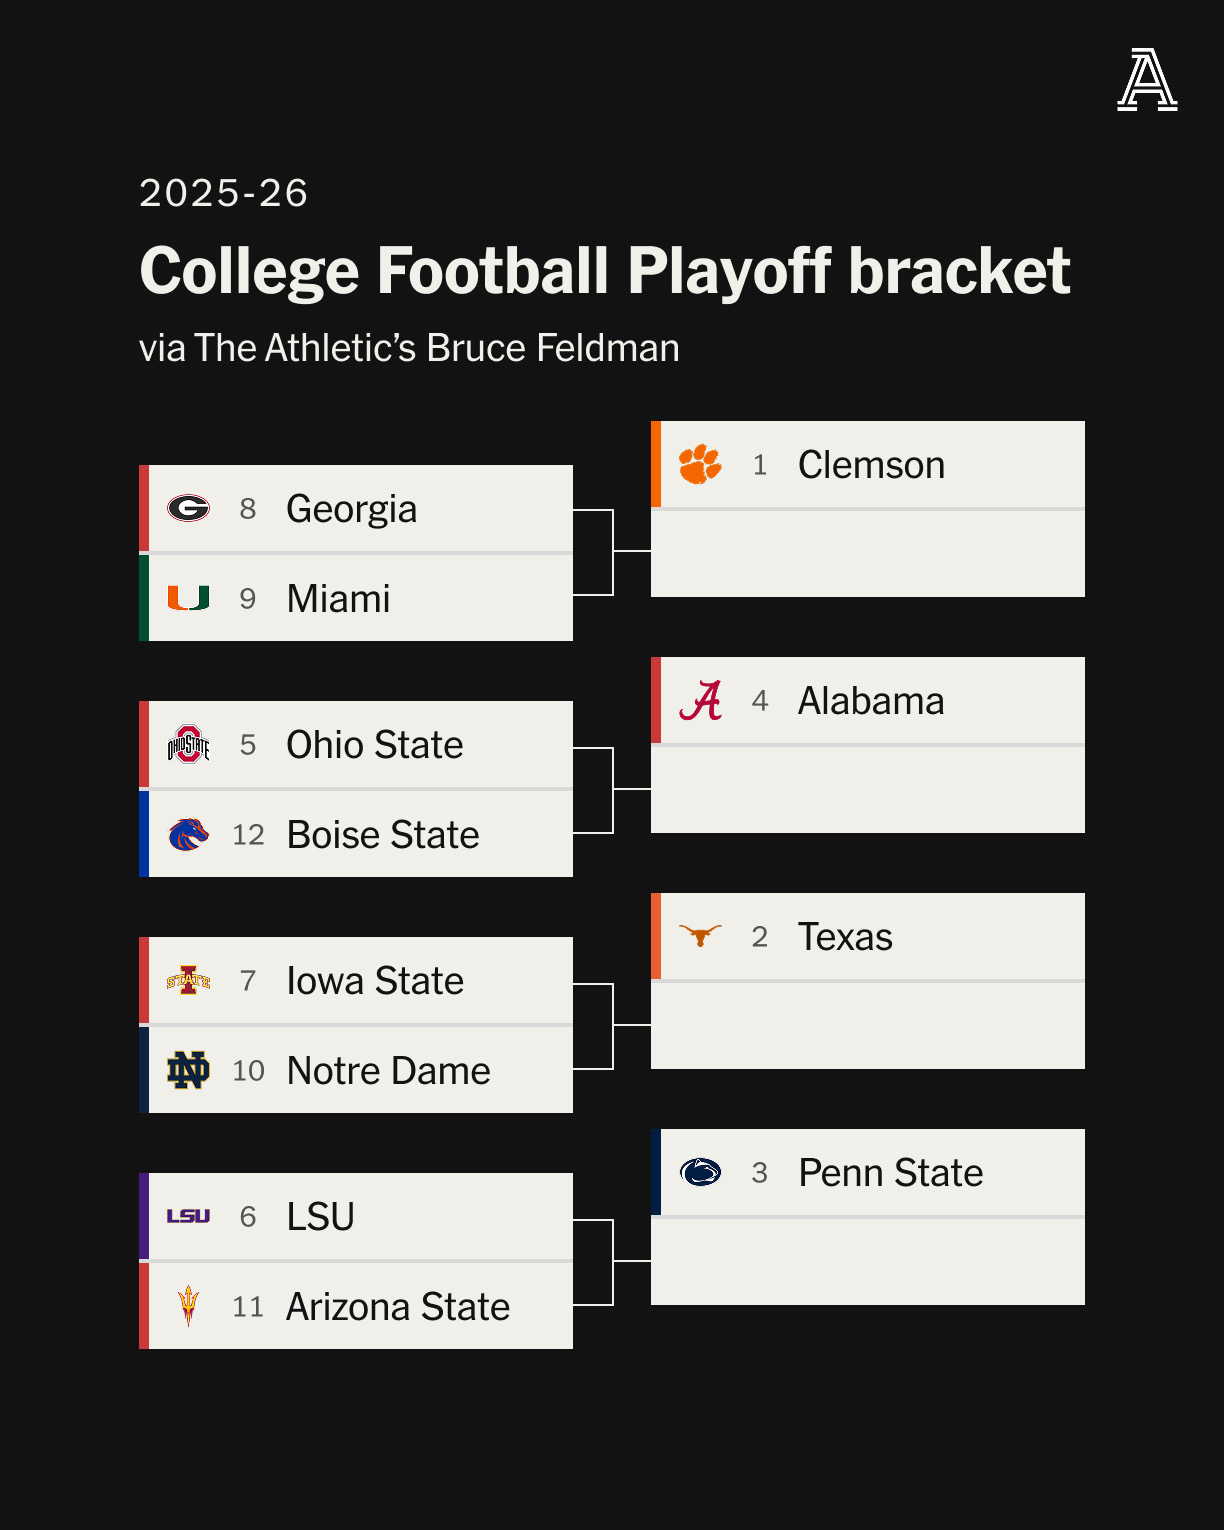Screen dimensions: 1224x1530
Task: Select the Notre Dame team name
Action: coord(388,1071)
